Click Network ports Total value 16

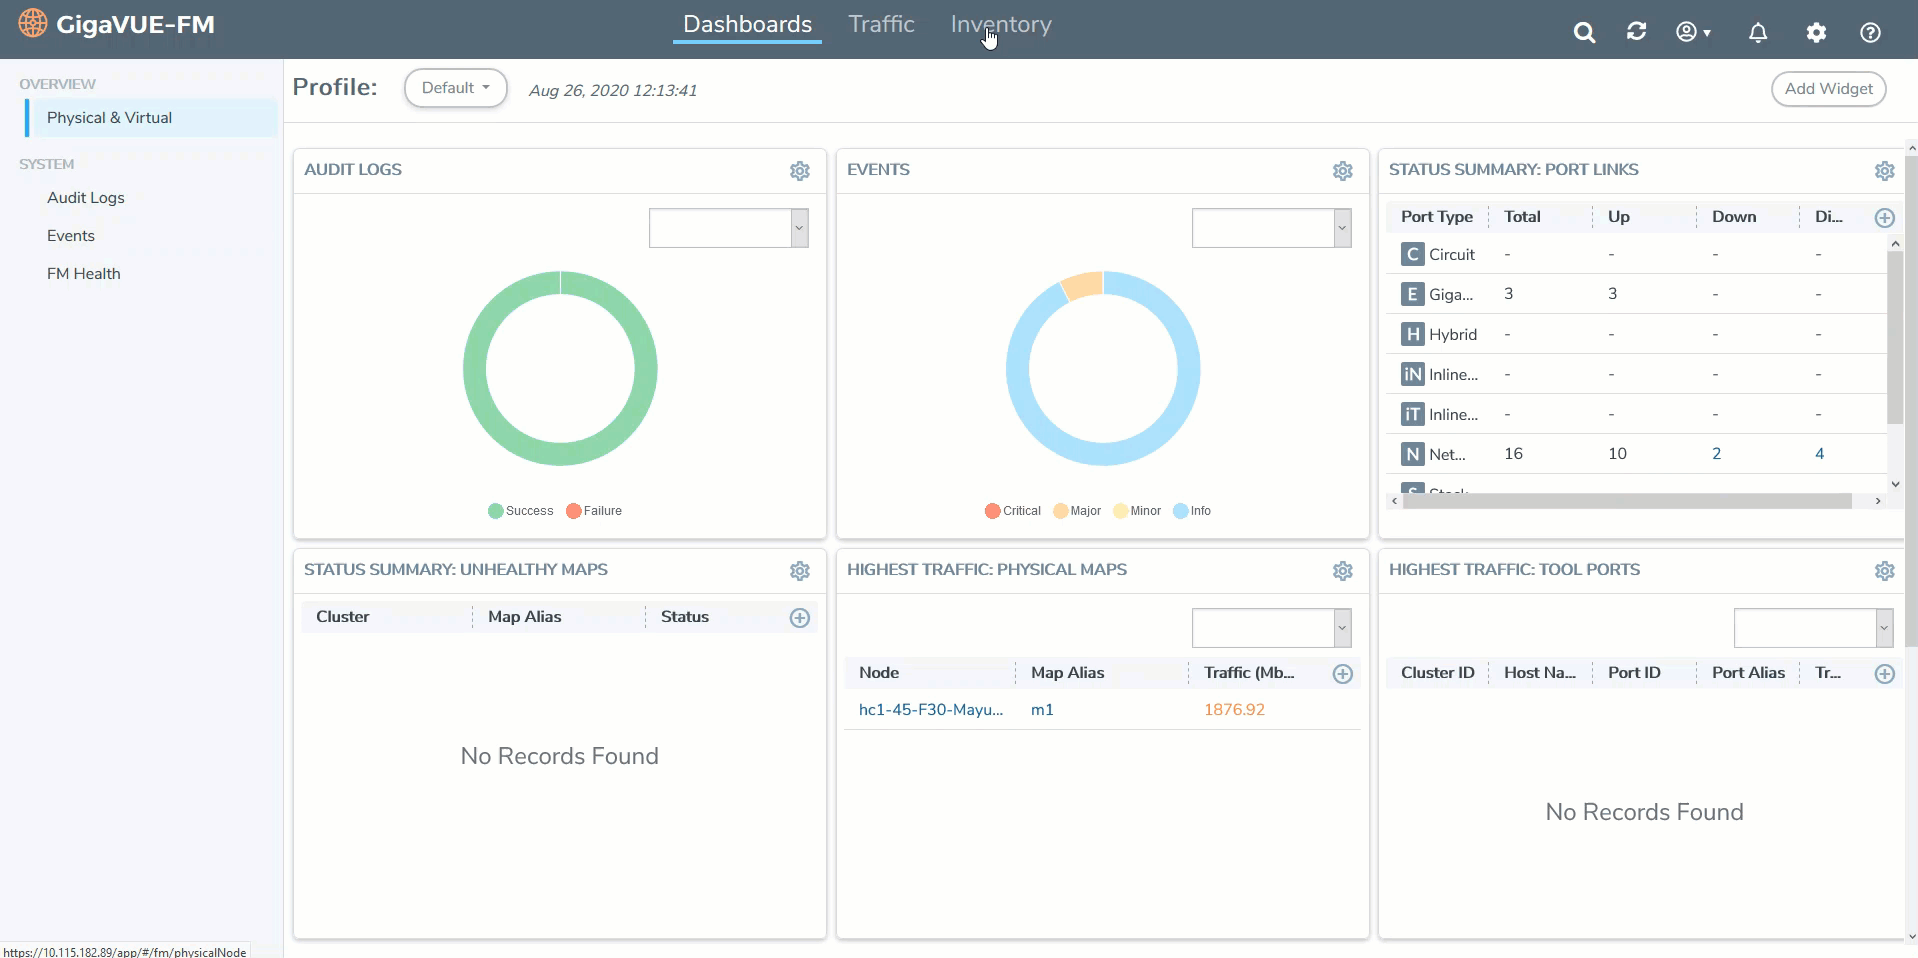click(1513, 454)
